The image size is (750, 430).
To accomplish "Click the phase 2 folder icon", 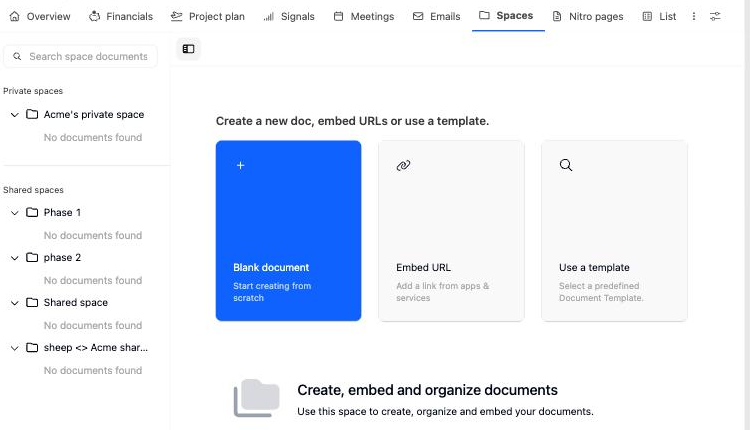I will coord(32,257).
